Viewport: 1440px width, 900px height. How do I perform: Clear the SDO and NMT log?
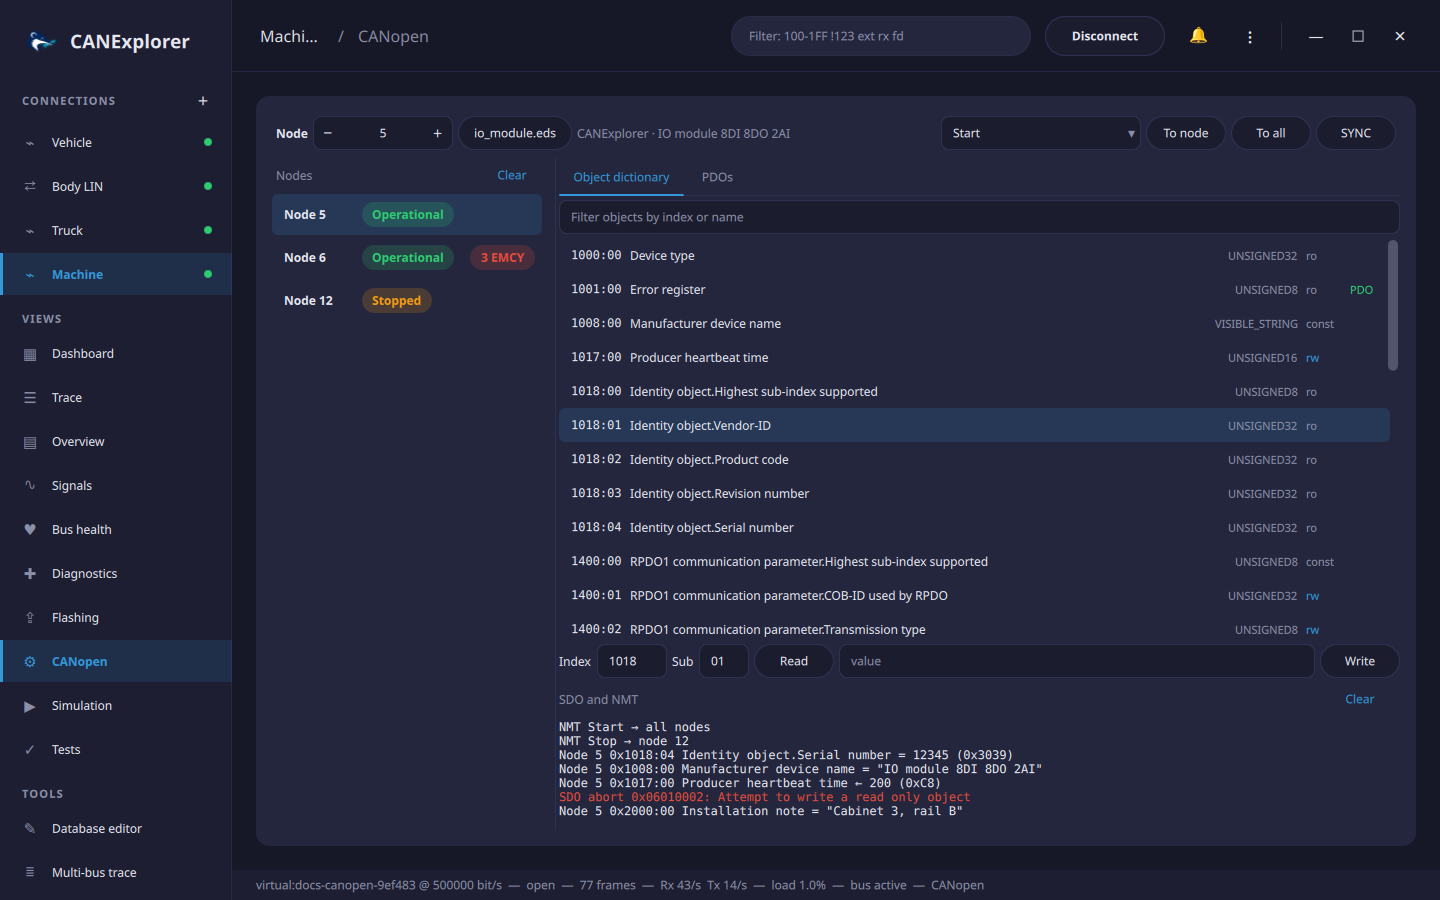[1360, 699]
